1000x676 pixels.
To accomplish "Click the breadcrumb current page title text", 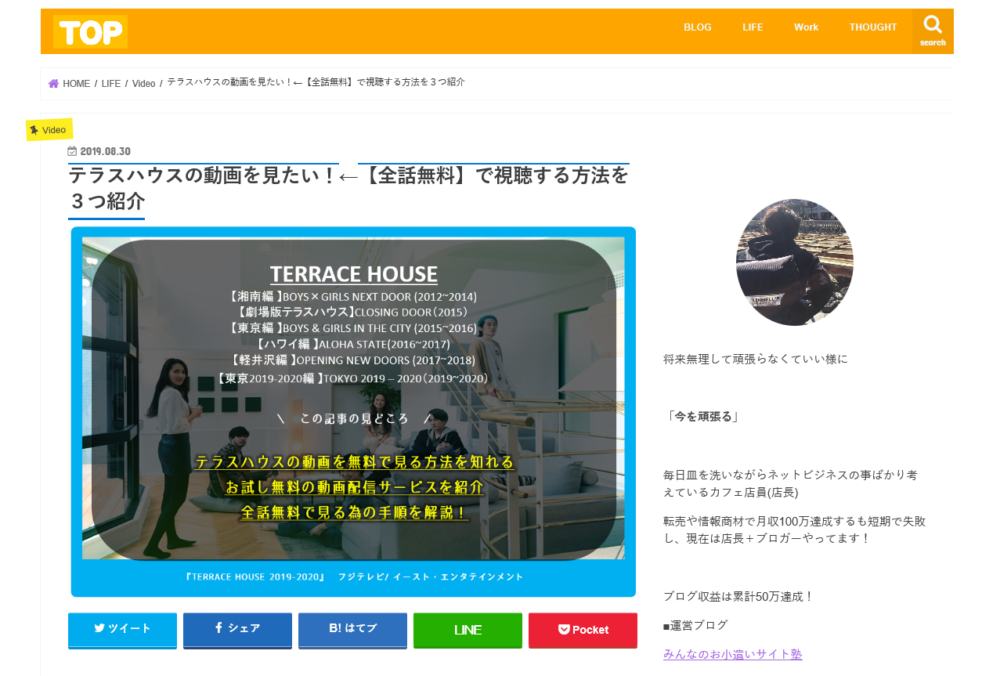I will pos(316,82).
